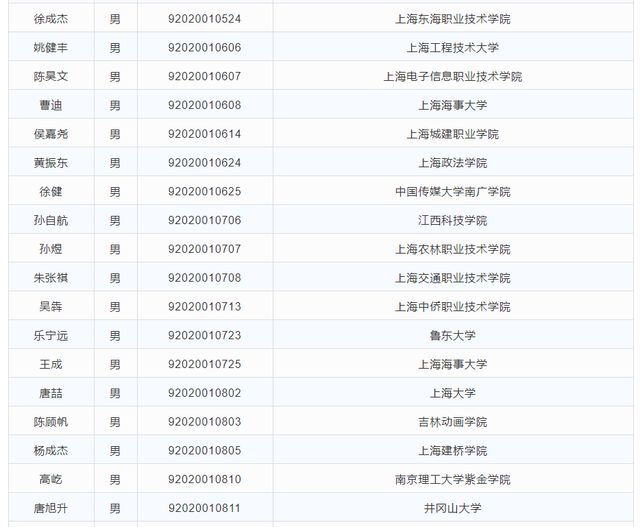Screen dimensions: 640x527
Task: Click the 上海电子信息职业技术学院 cell
Action: click(453, 76)
